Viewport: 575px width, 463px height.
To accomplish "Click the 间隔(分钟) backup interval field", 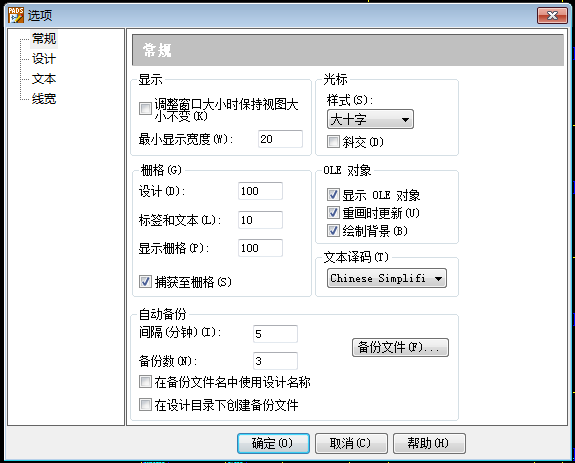I will coord(275,334).
